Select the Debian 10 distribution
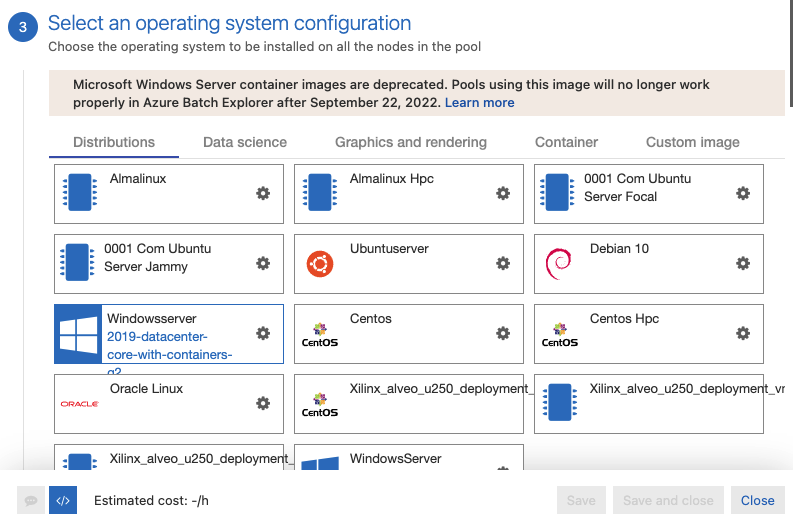Image resolution: width=793 pixels, height=522 pixels. click(648, 264)
